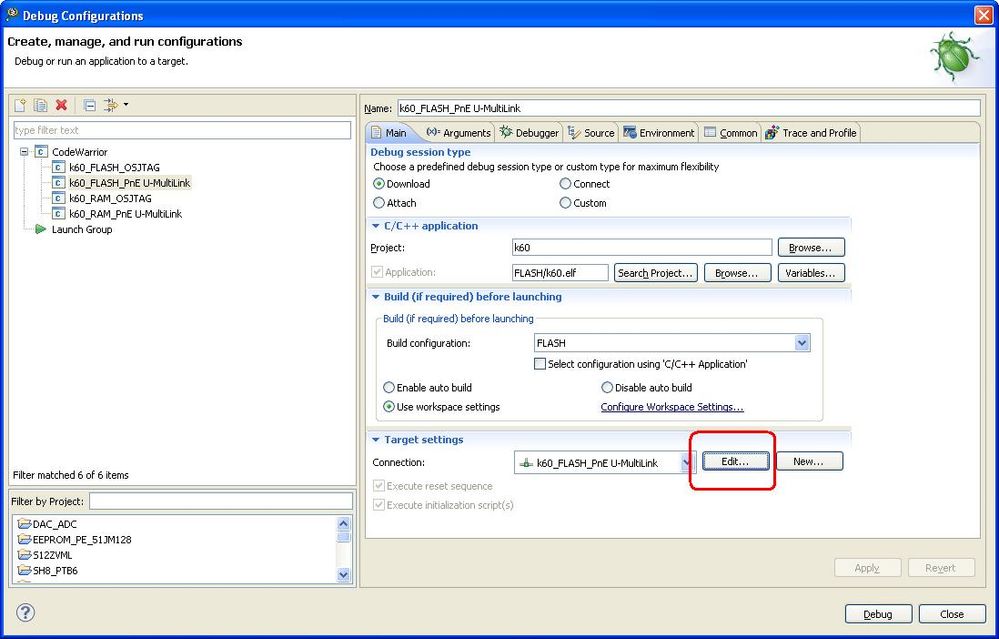Open S12ZVML project folder icon
This screenshot has height=639, width=999.
coord(24,555)
